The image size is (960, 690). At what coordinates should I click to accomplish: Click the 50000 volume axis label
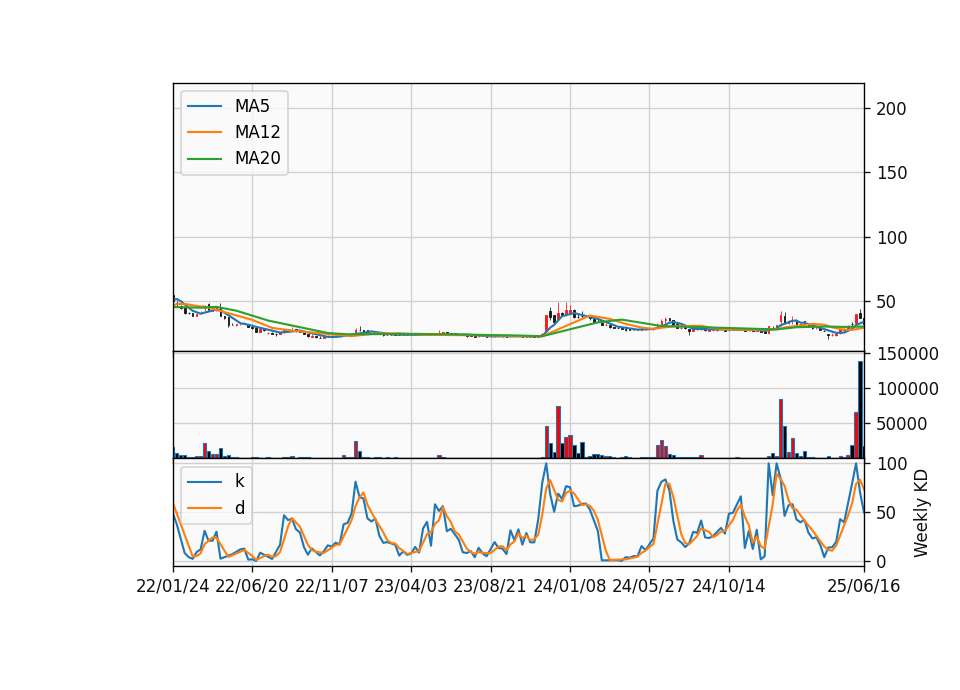click(x=902, y=424)
